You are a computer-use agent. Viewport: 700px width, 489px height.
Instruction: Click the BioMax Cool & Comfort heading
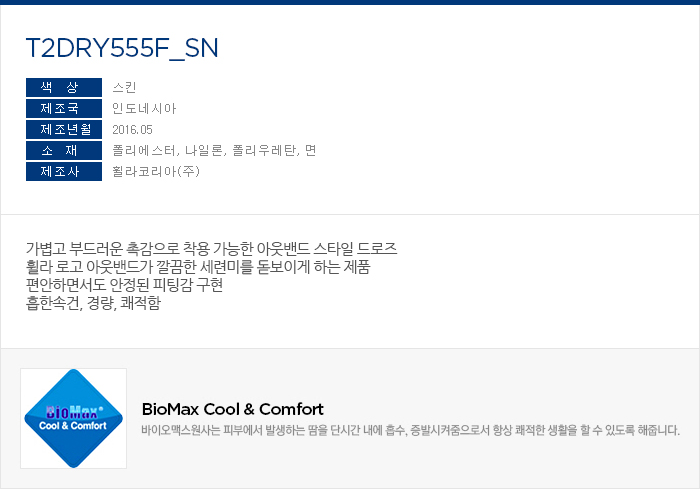click(233, 409)
